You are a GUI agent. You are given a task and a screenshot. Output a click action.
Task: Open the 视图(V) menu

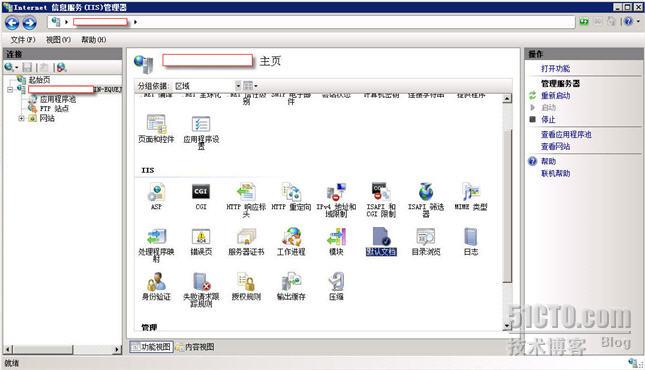pos(58,40)
